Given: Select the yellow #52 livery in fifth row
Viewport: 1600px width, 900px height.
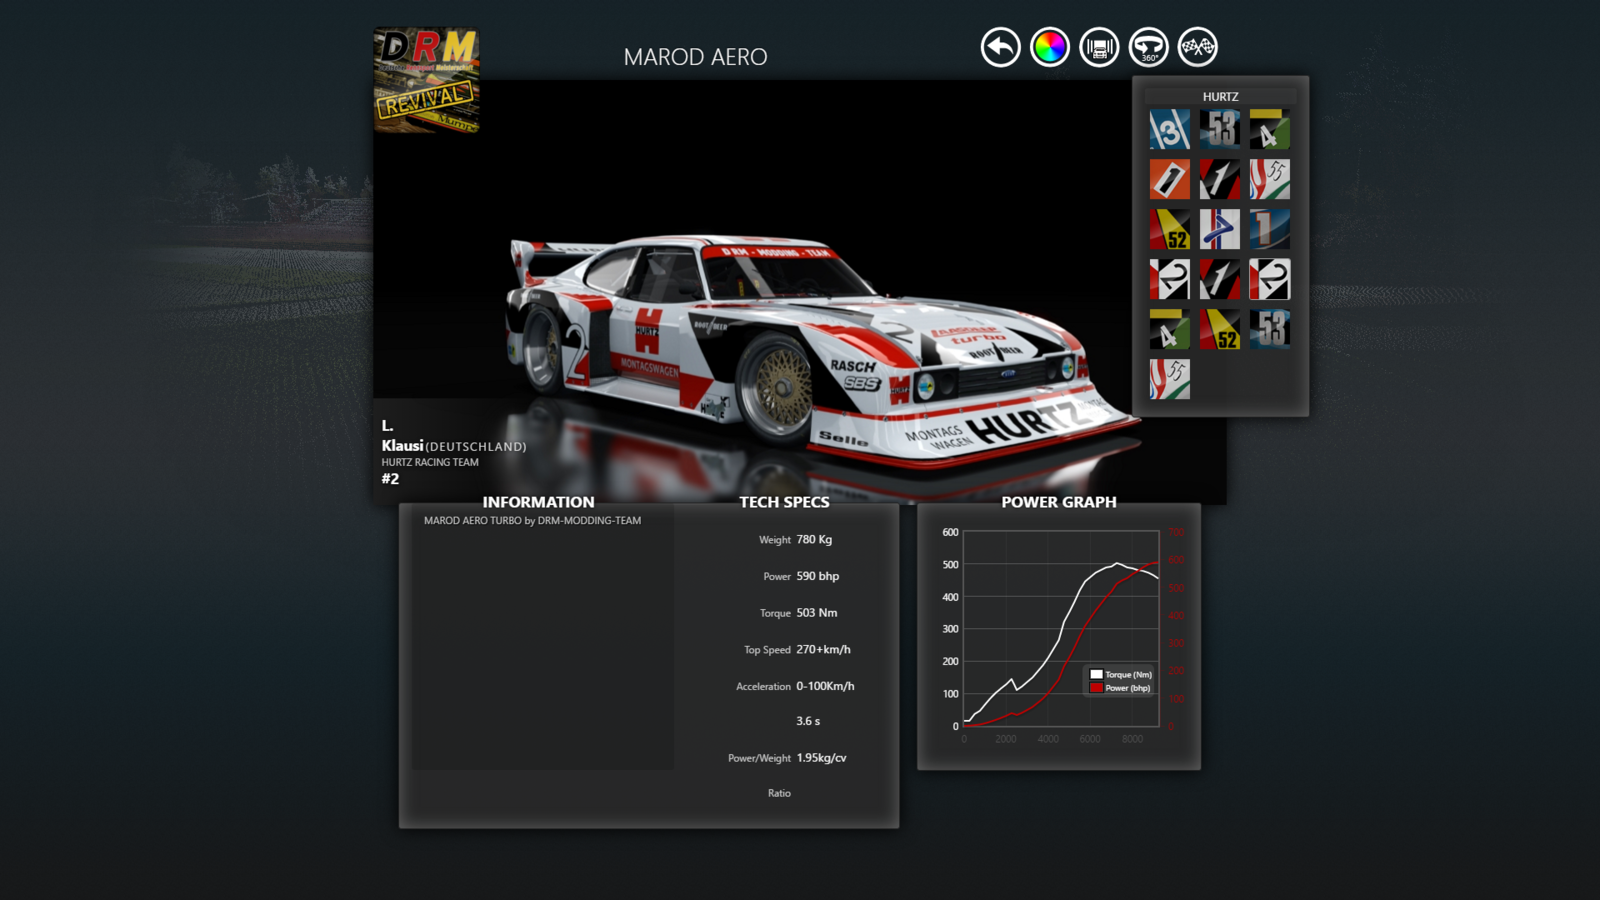Looking at the screenshot, I should (x=1220, y=330).
